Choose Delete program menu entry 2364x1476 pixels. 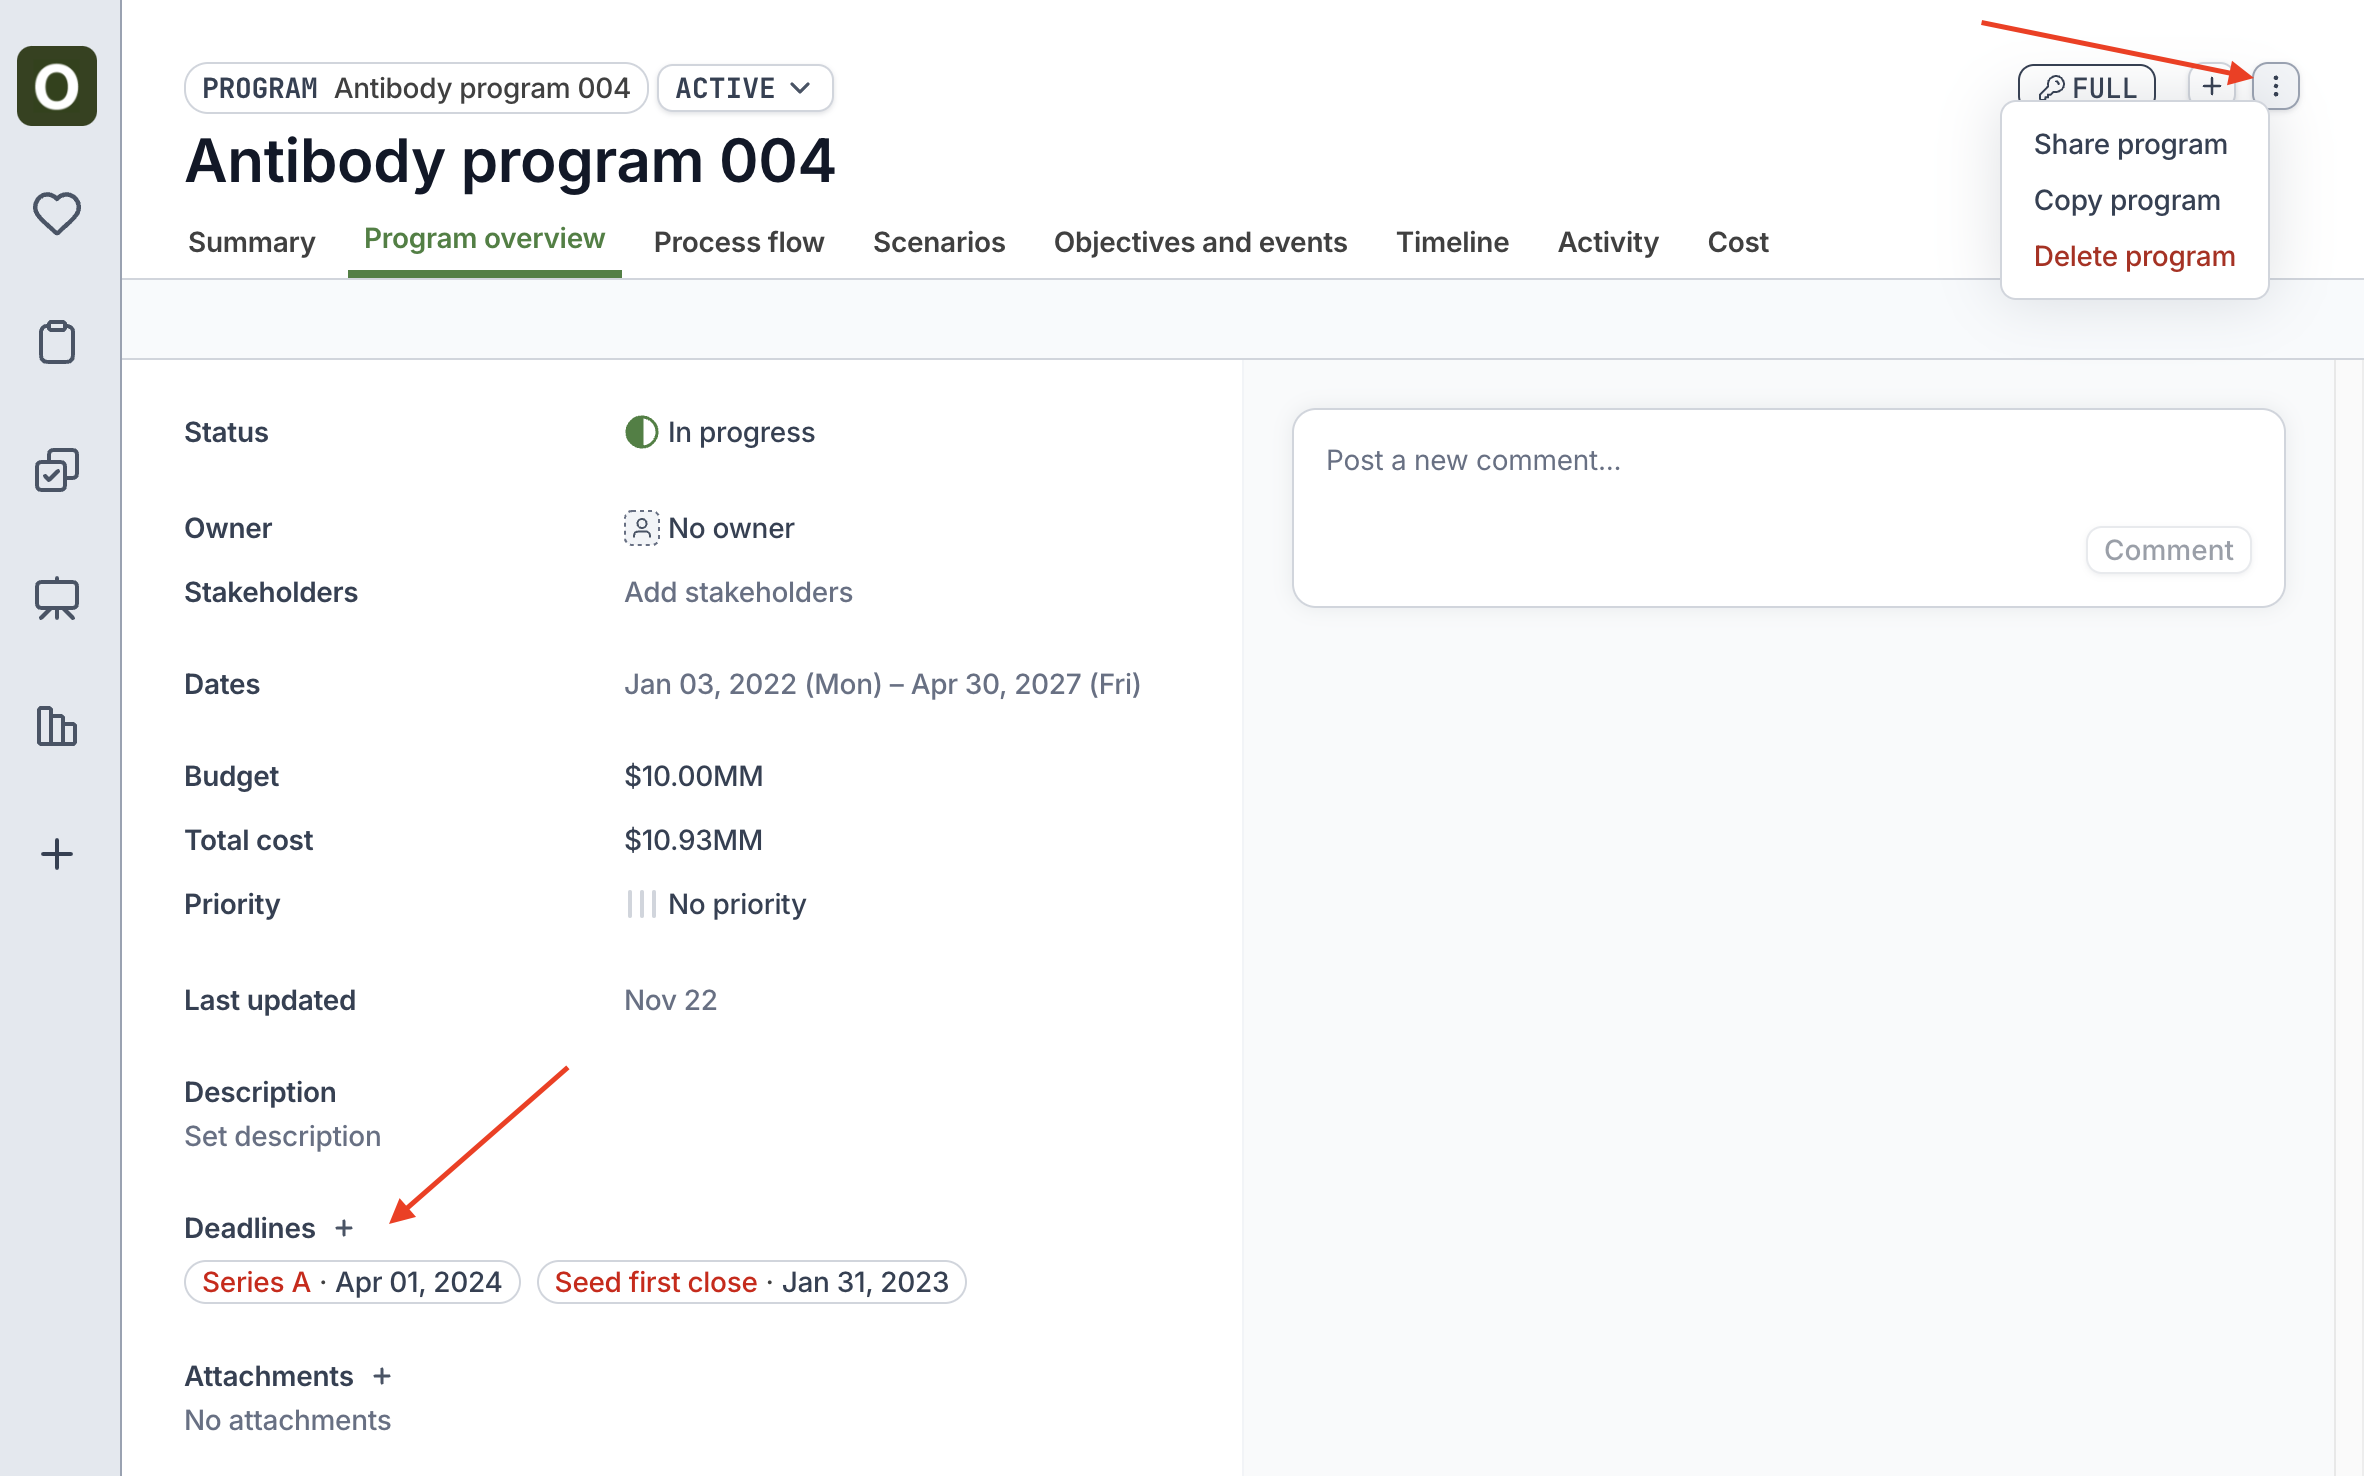click(x=2133, y=256)
